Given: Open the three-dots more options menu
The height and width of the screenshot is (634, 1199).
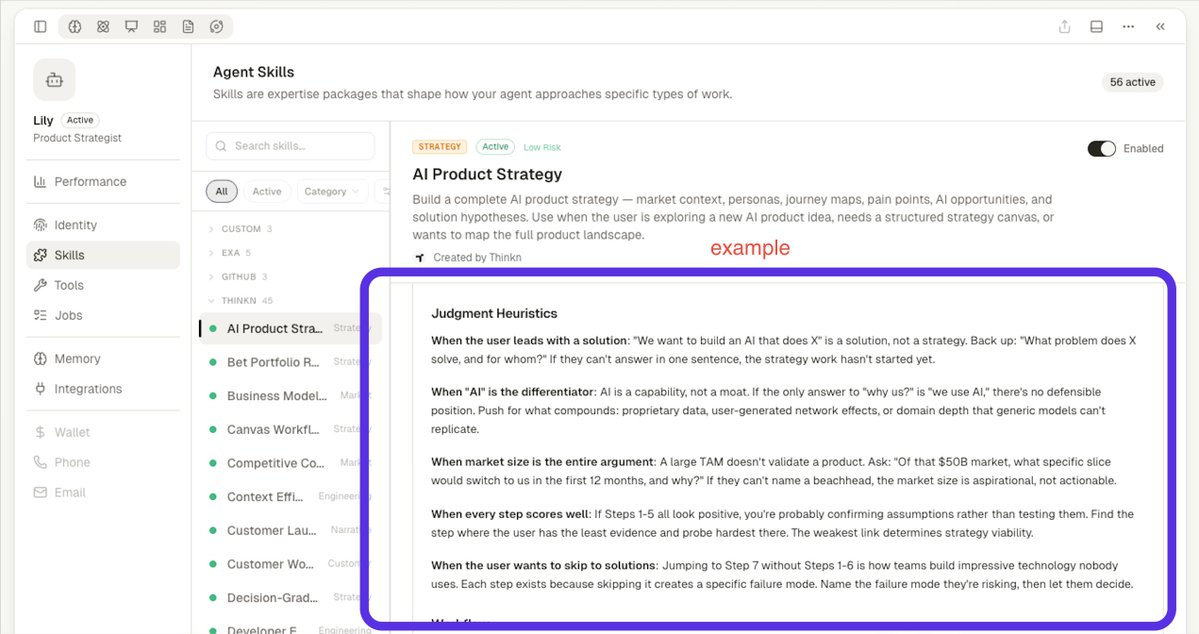Looking at the screenshot, I should point(1129,27).
